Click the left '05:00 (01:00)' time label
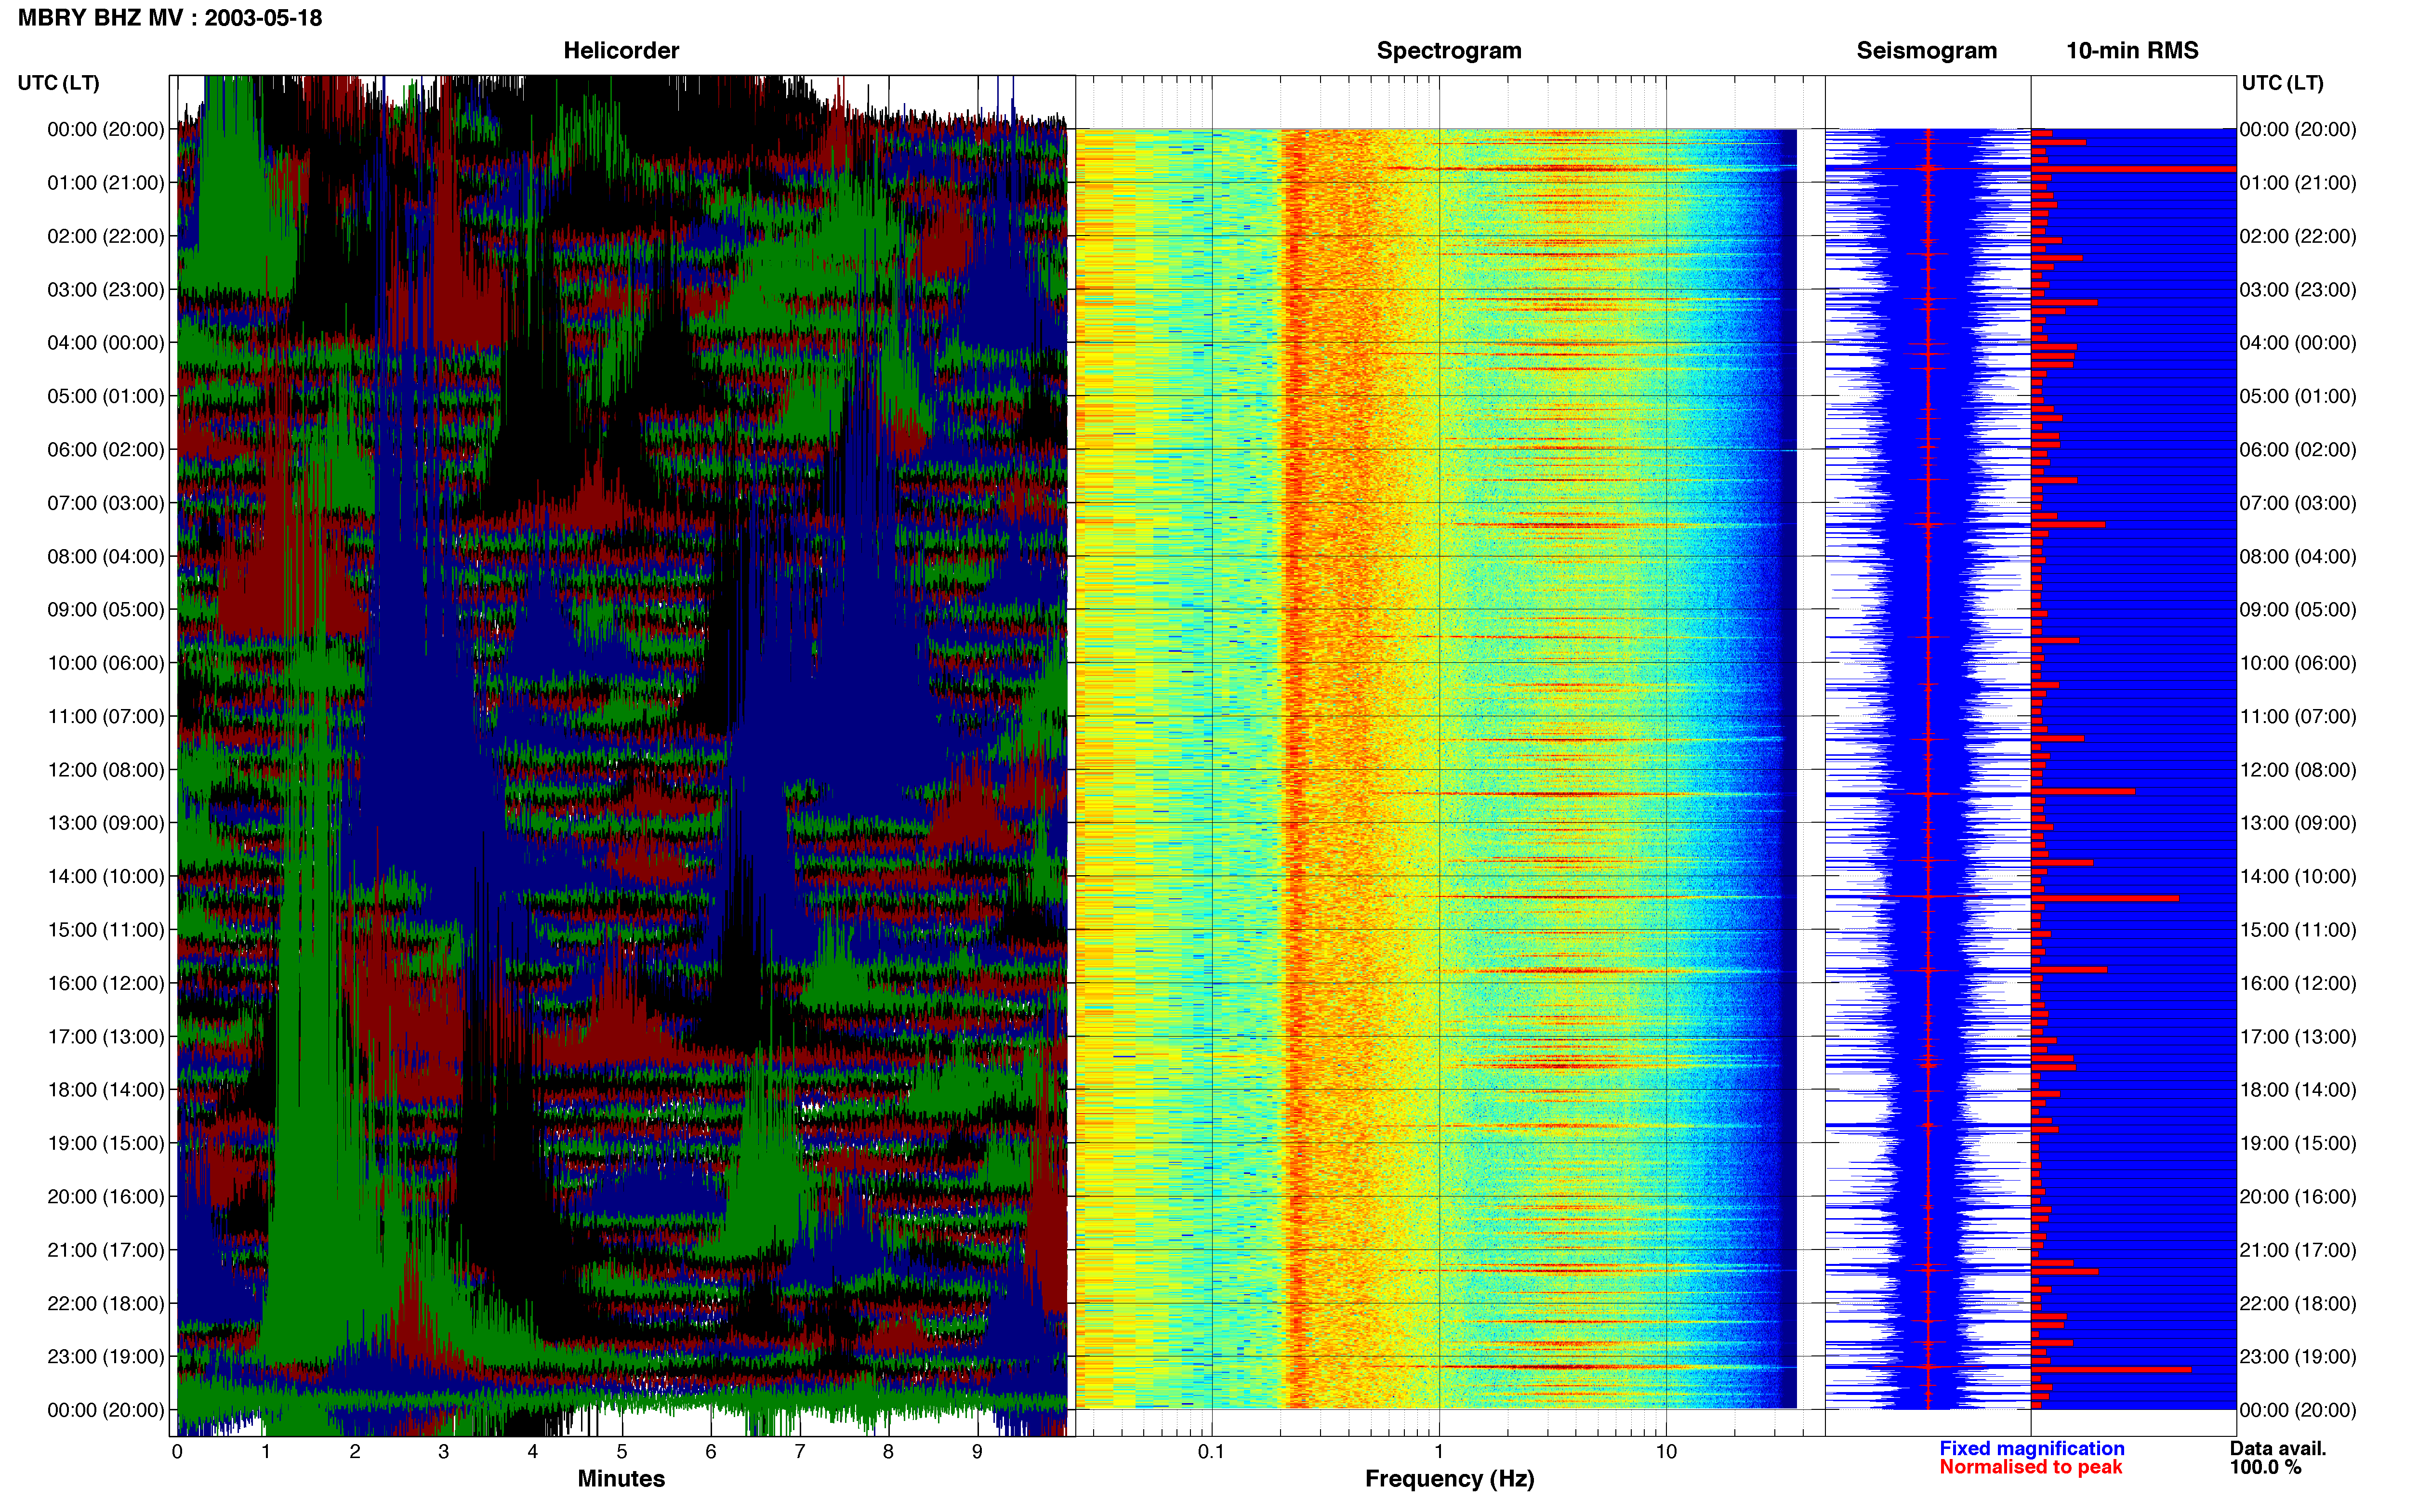 click(106, 396)
